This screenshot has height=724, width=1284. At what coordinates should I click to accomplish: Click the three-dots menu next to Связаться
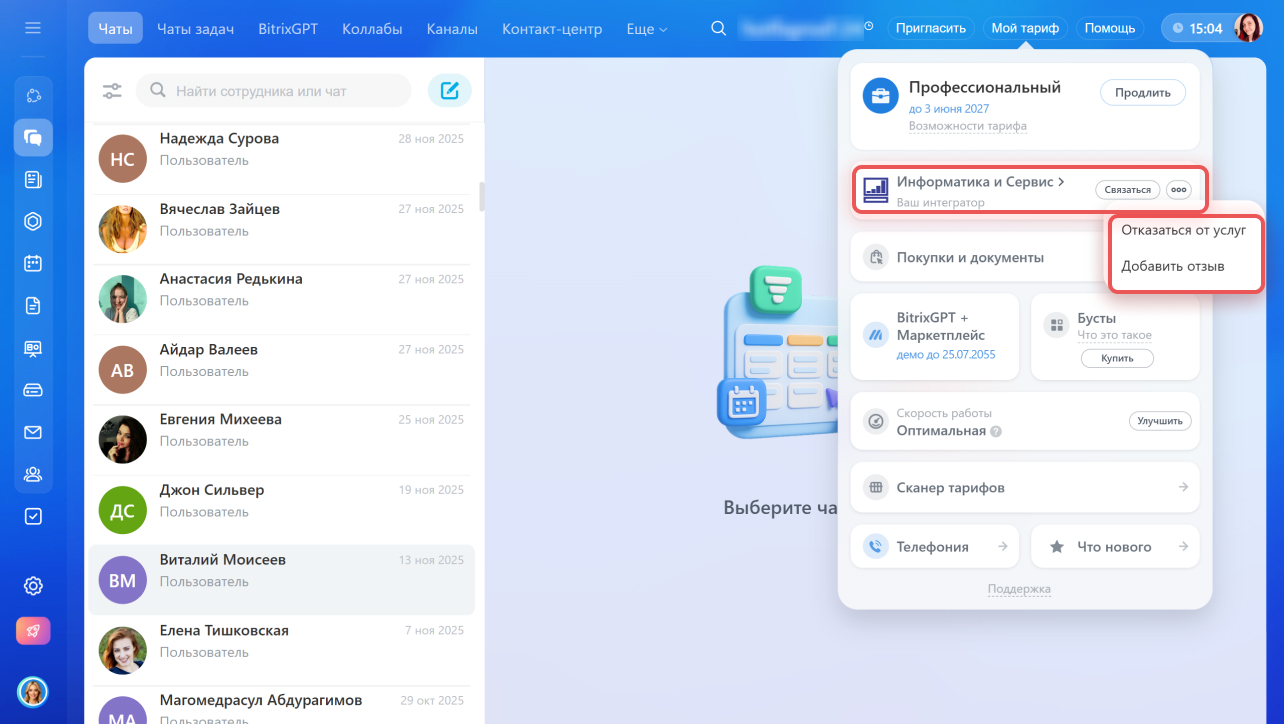tap(1179, 190)
